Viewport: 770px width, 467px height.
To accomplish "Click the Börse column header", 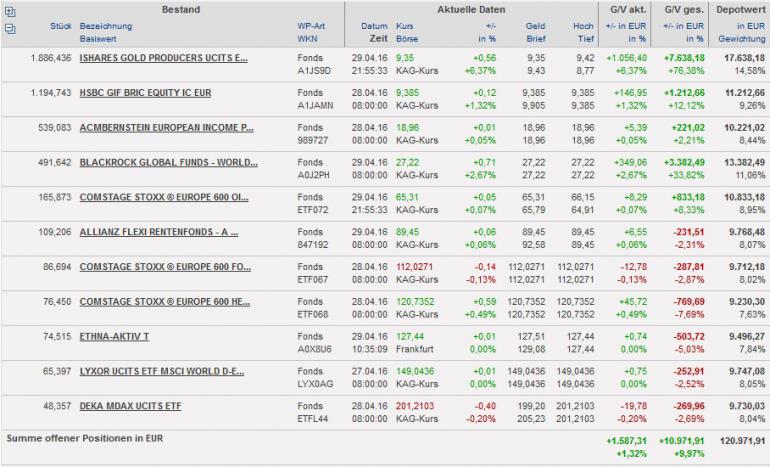I will coord(408,38).
